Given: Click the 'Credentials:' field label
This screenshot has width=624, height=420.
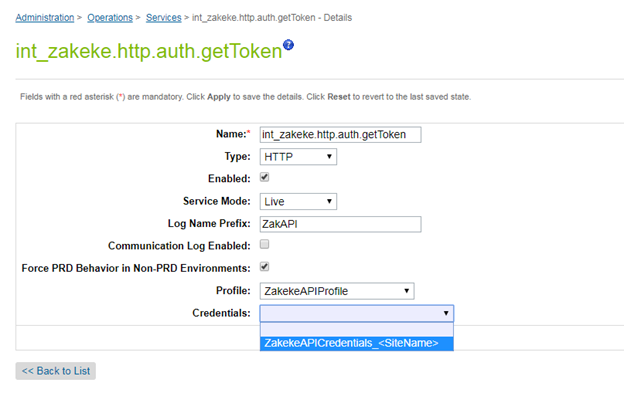Looking at the screenshot, I should (x=221, y=313).
